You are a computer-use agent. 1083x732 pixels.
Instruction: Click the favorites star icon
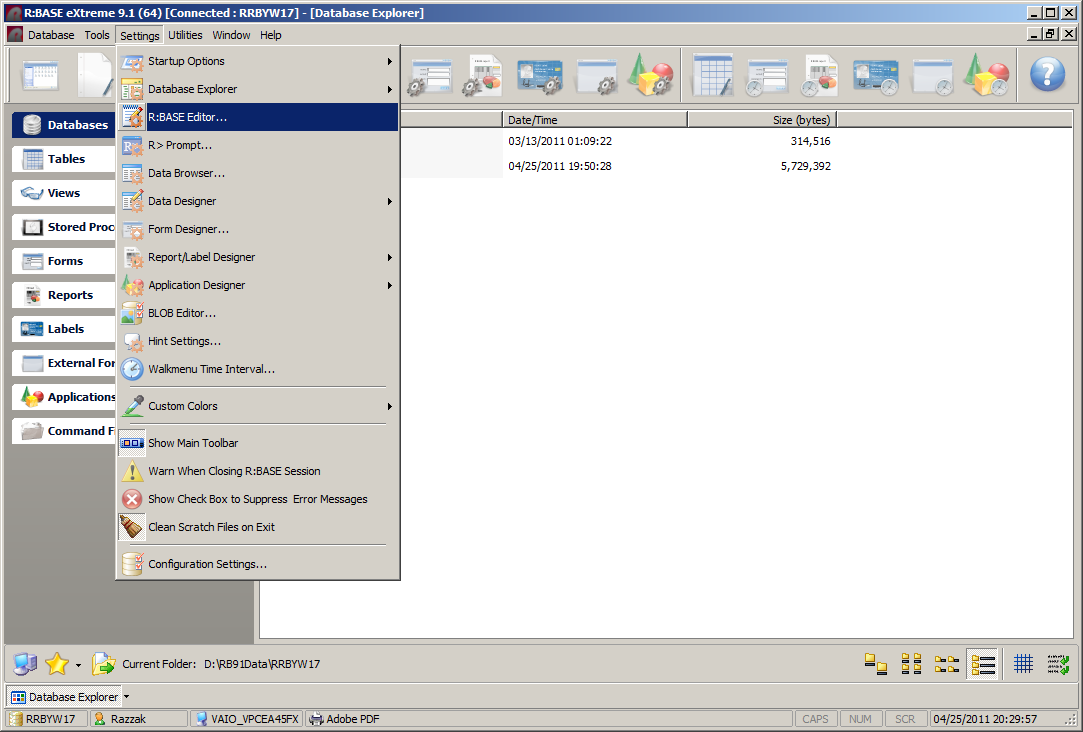(57, 663)
